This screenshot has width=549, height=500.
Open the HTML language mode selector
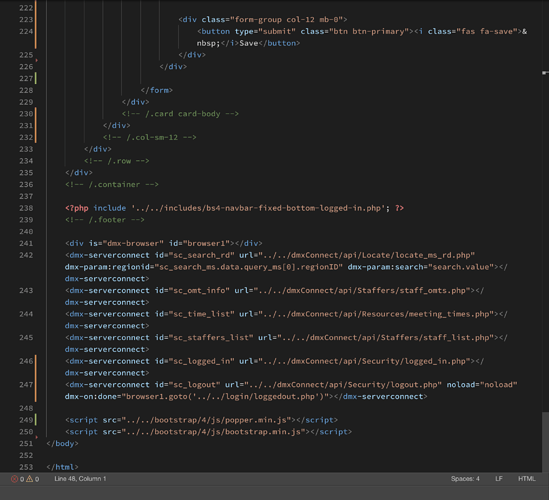click(527, 479)
